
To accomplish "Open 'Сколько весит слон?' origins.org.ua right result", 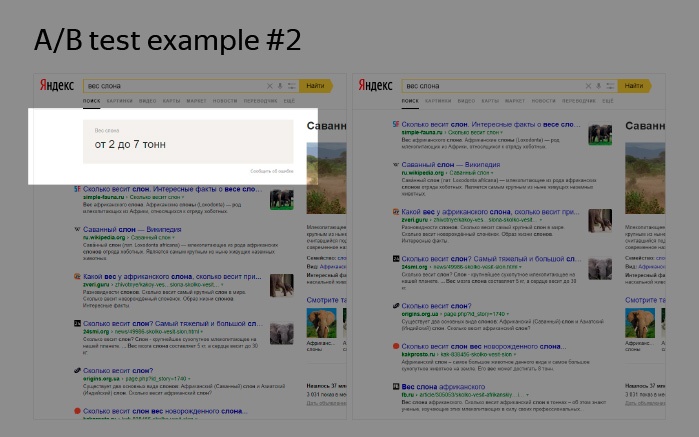I will pyautogui.click(x=437, y=306).
